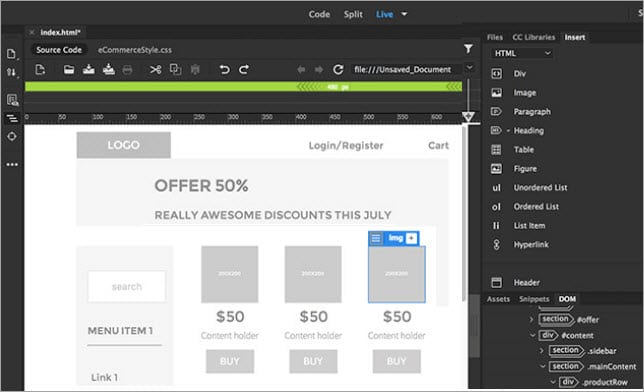The width and height of the screenshot is (644, 392).
Task: Open the Snippets panel tab
Action: tap(534, 299)
